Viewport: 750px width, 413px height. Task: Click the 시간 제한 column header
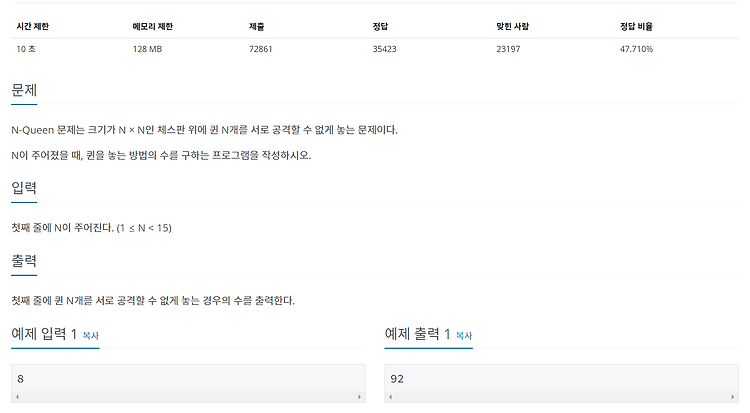[33, 26]
